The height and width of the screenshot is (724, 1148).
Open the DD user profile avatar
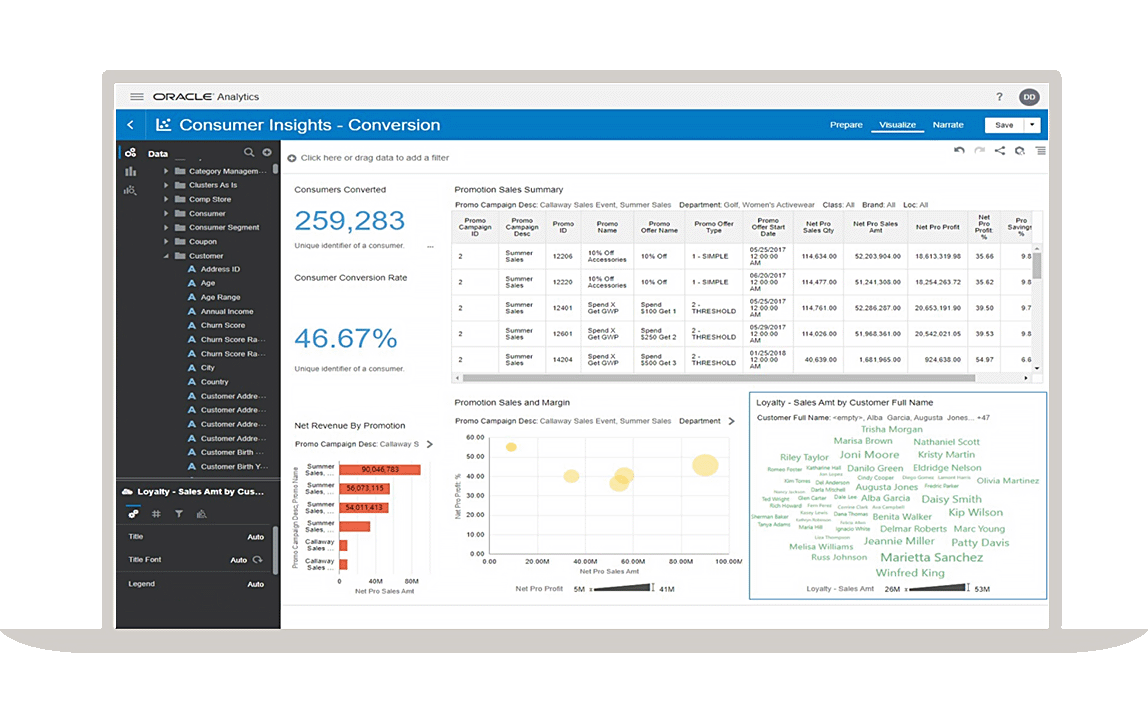[x=1029, y=97]
